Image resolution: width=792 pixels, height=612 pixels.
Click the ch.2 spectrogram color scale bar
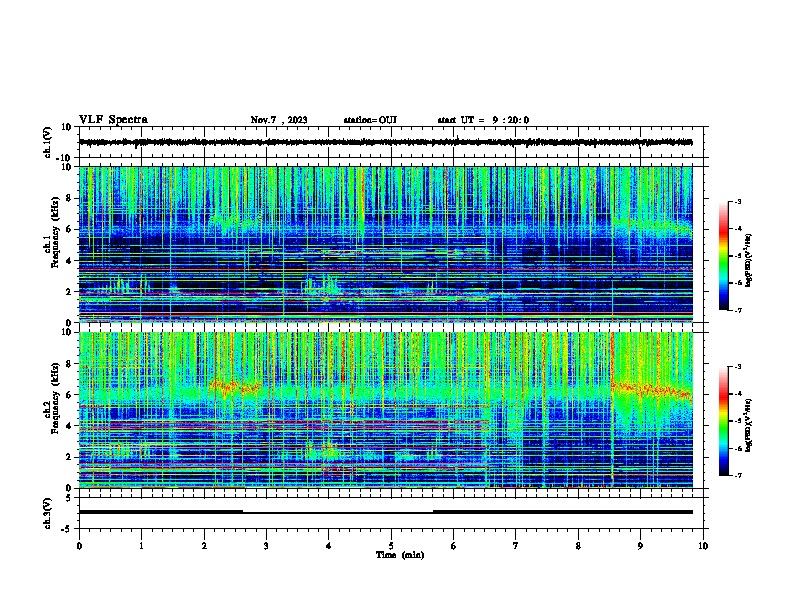tap(723, 421)
